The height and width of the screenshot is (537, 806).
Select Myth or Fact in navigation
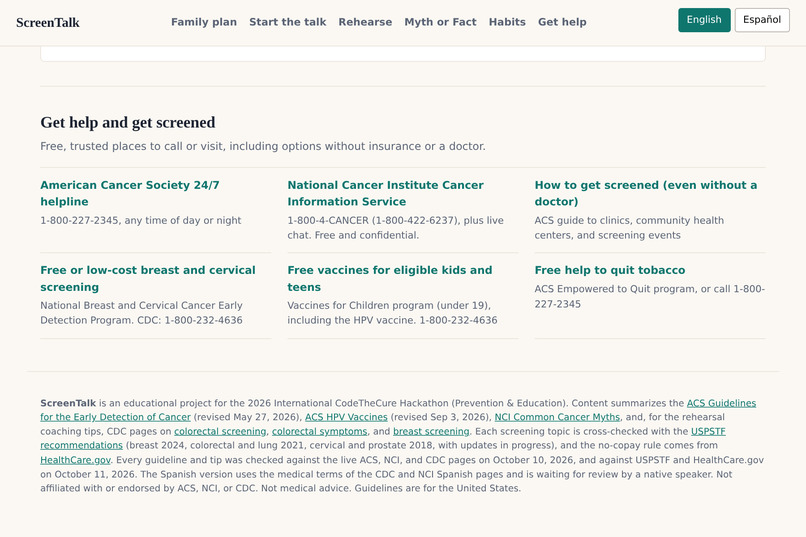point(440,22)
